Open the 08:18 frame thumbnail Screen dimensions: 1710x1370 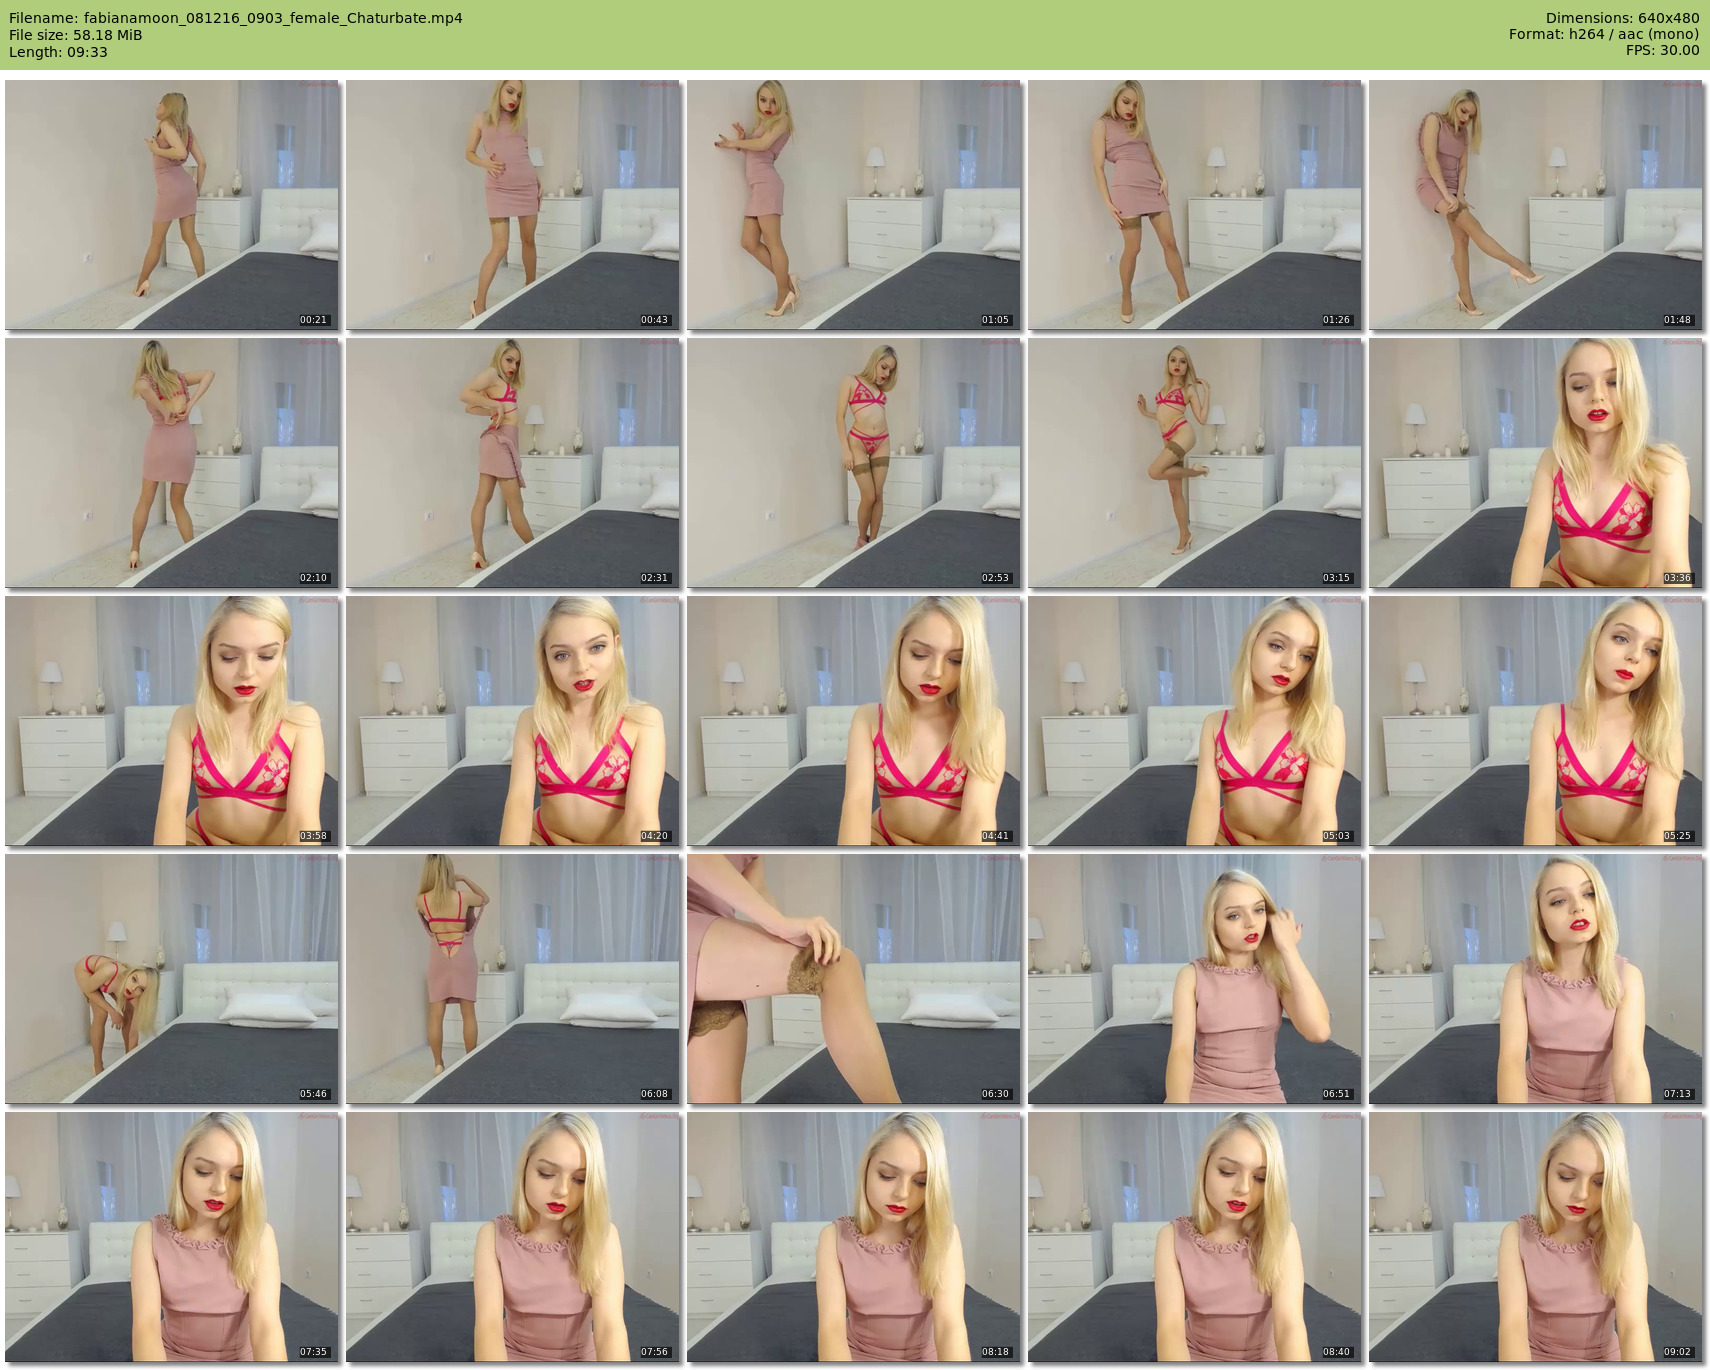(x=853, y=1237)
